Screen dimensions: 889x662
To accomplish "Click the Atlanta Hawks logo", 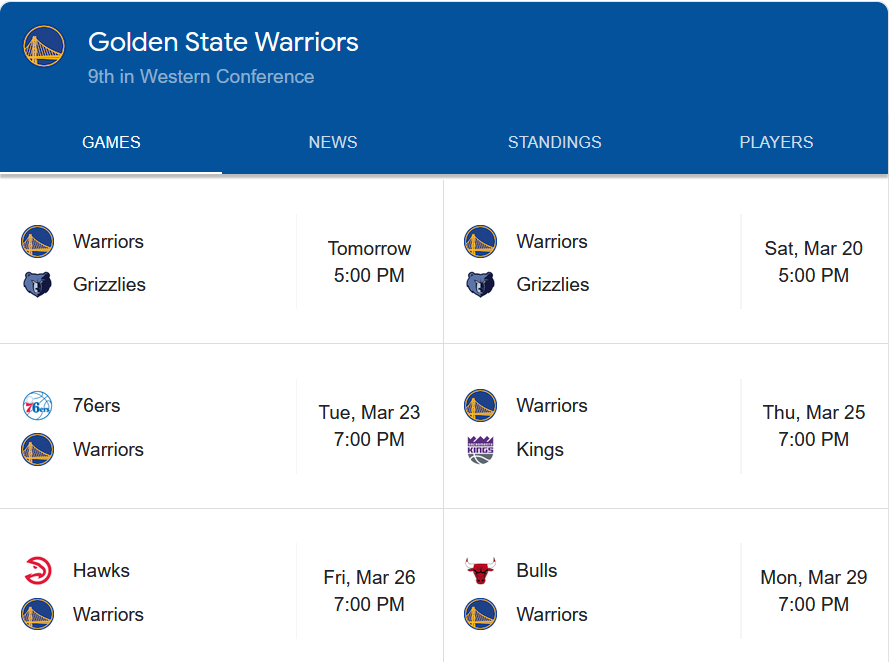I will [37, 571].
